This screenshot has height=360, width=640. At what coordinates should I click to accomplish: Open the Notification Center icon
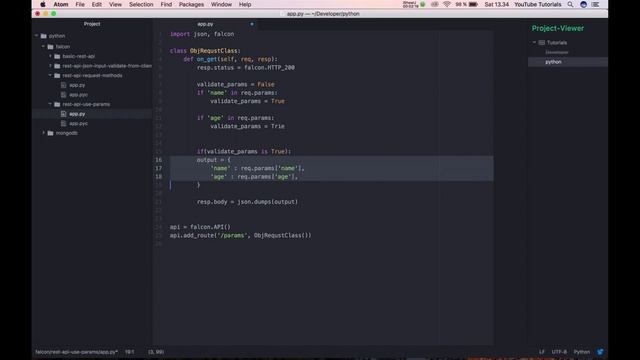click(596, 4)
